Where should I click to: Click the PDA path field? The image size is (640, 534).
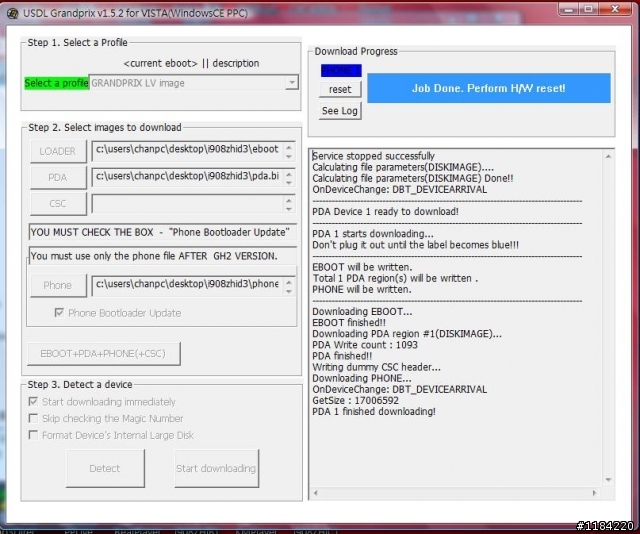click(x=188, y=177)
